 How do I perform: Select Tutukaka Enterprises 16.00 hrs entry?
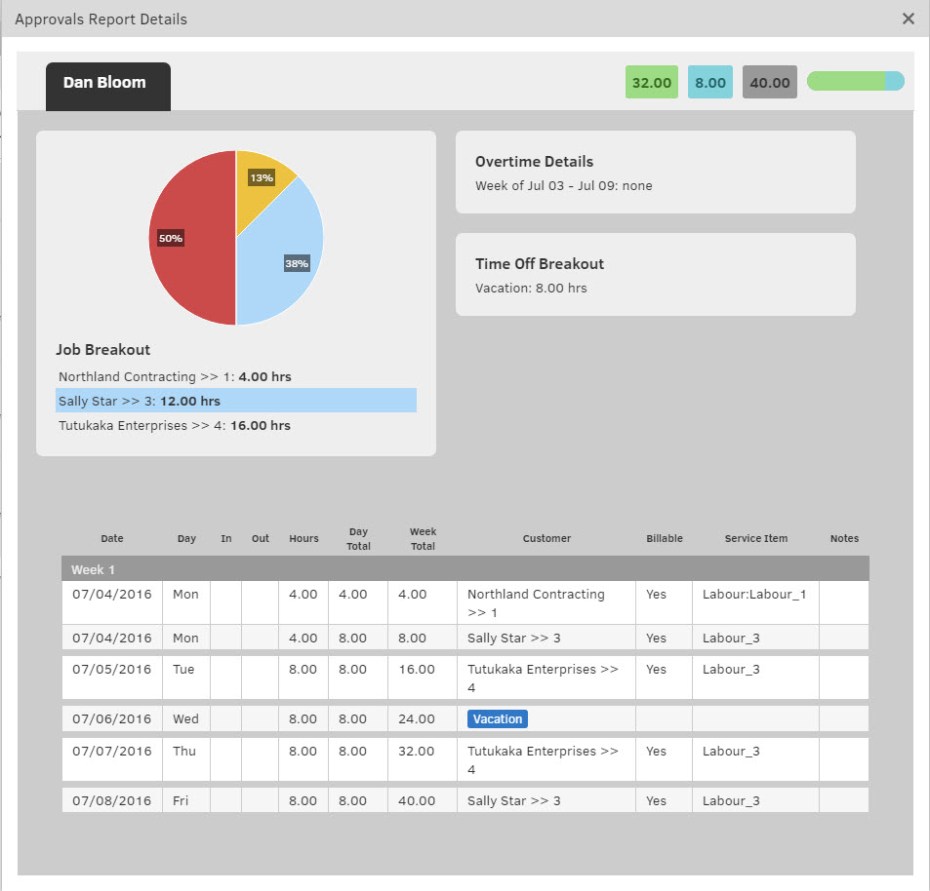pos(175,426)
